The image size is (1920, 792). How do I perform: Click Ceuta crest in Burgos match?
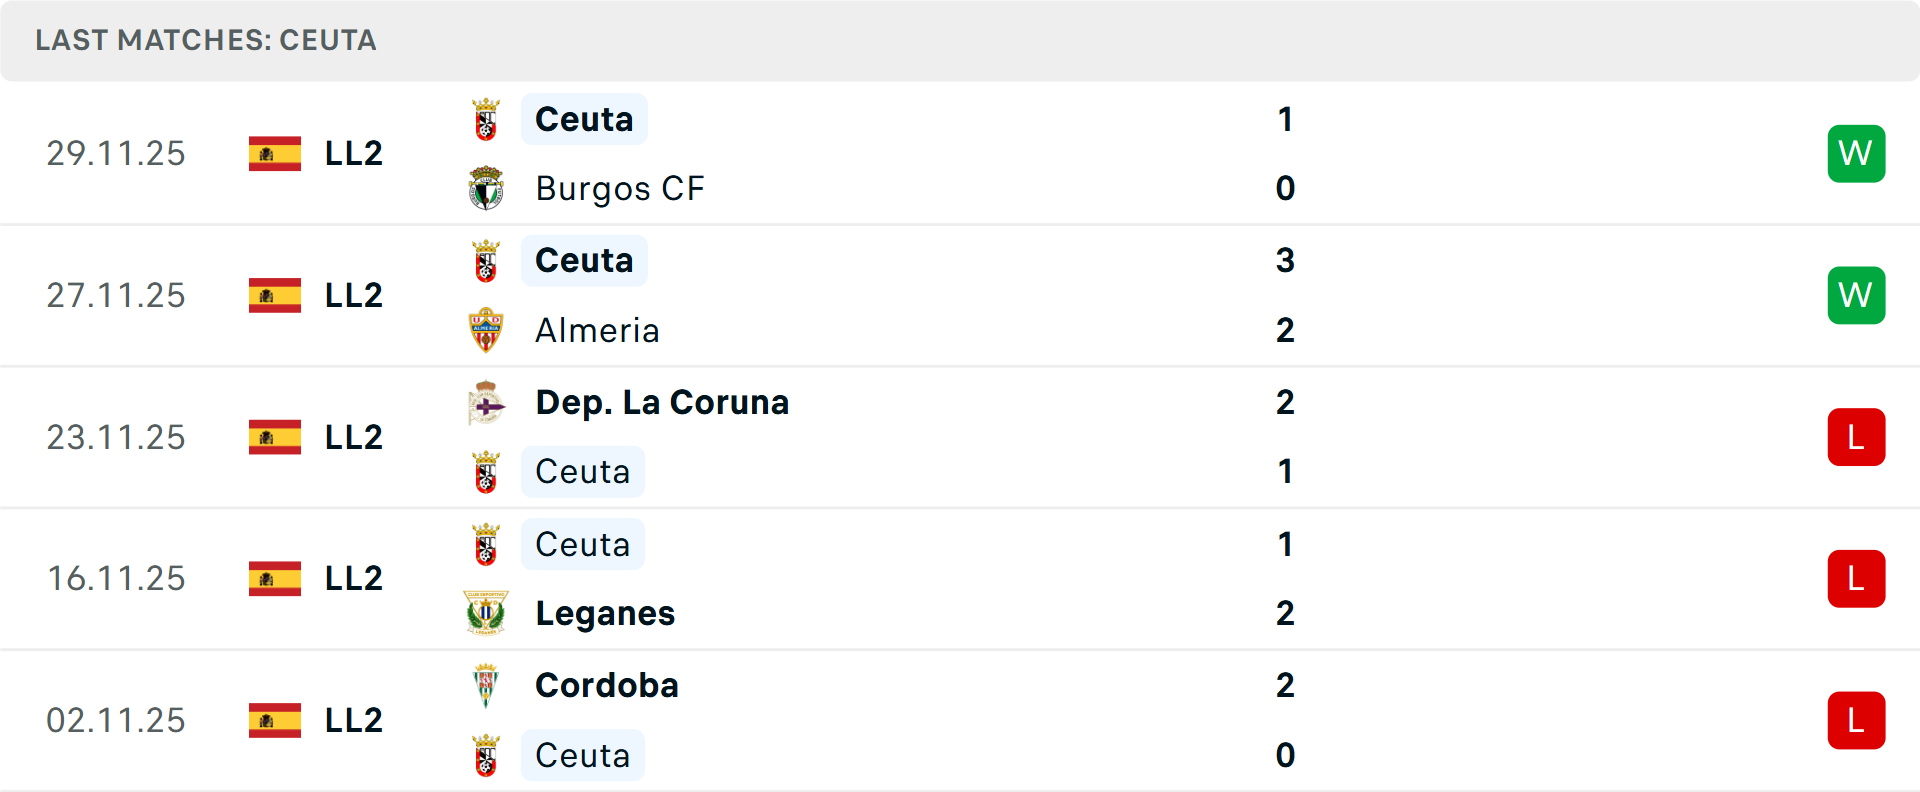[486, 120]
